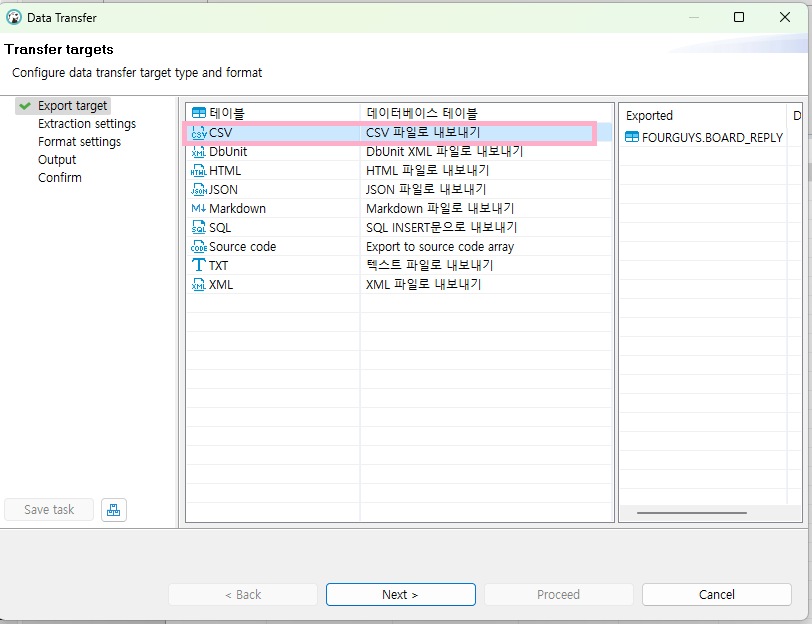Screen dimensions: 812x624
Task: Click the DbUnit XML icon
Action: click(x=199, y=152)
